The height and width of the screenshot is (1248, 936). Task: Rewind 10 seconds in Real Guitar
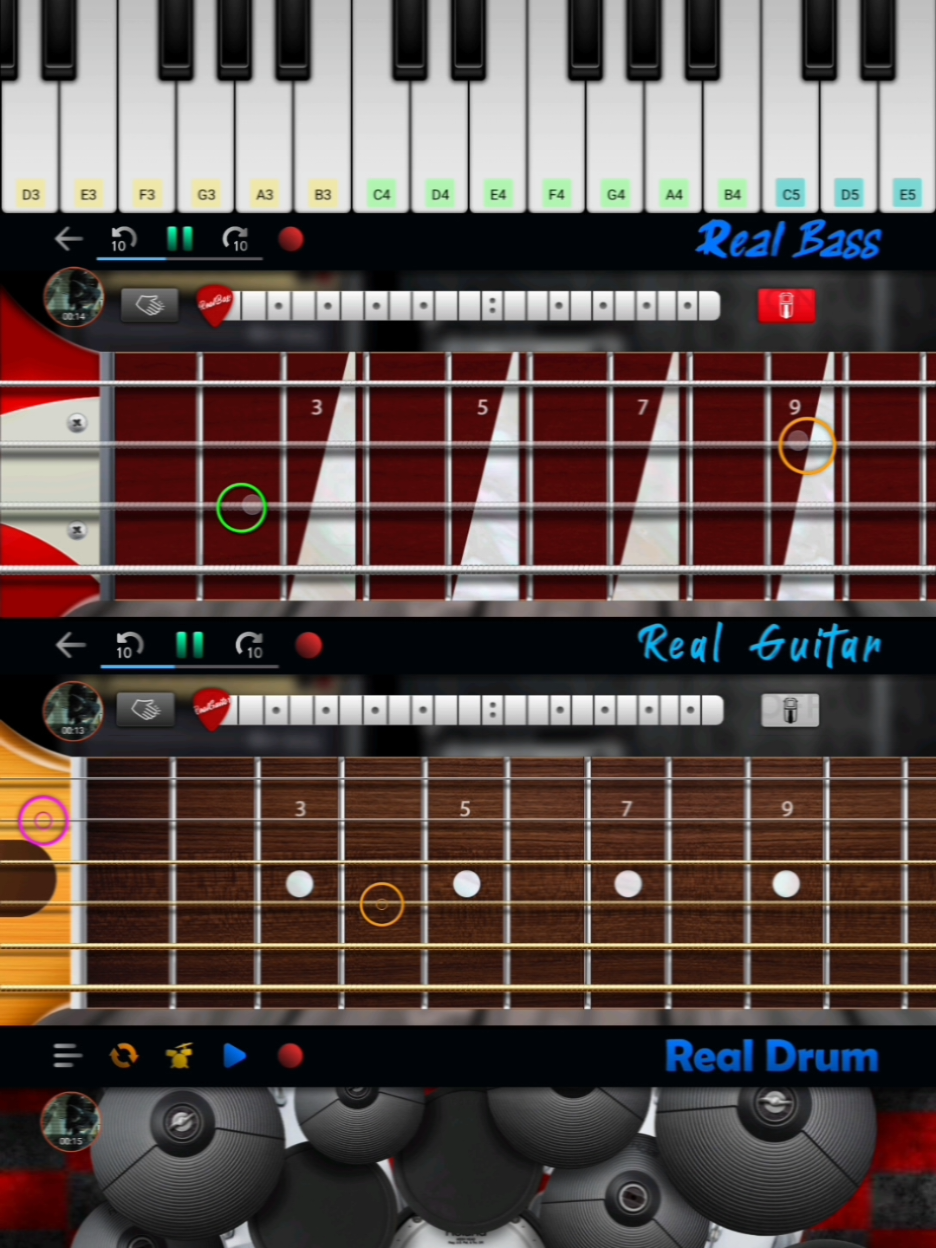129,645
